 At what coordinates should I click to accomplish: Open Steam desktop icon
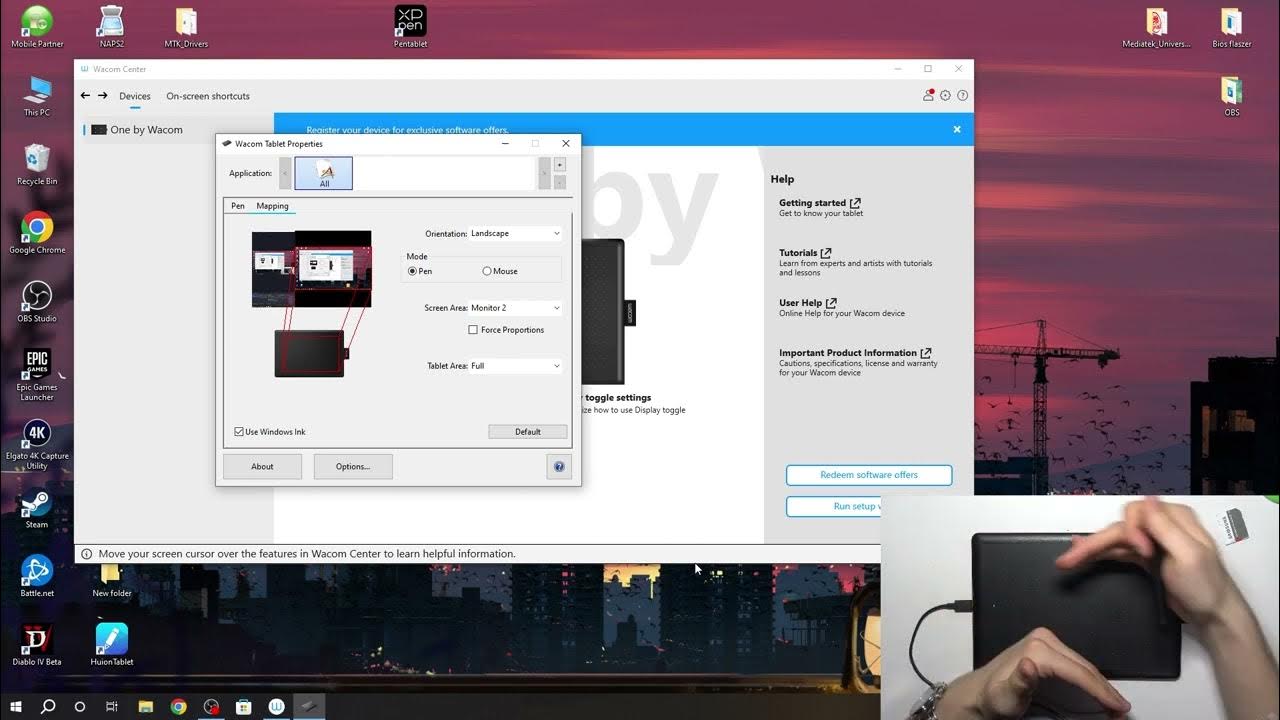(x=37, y=509)
